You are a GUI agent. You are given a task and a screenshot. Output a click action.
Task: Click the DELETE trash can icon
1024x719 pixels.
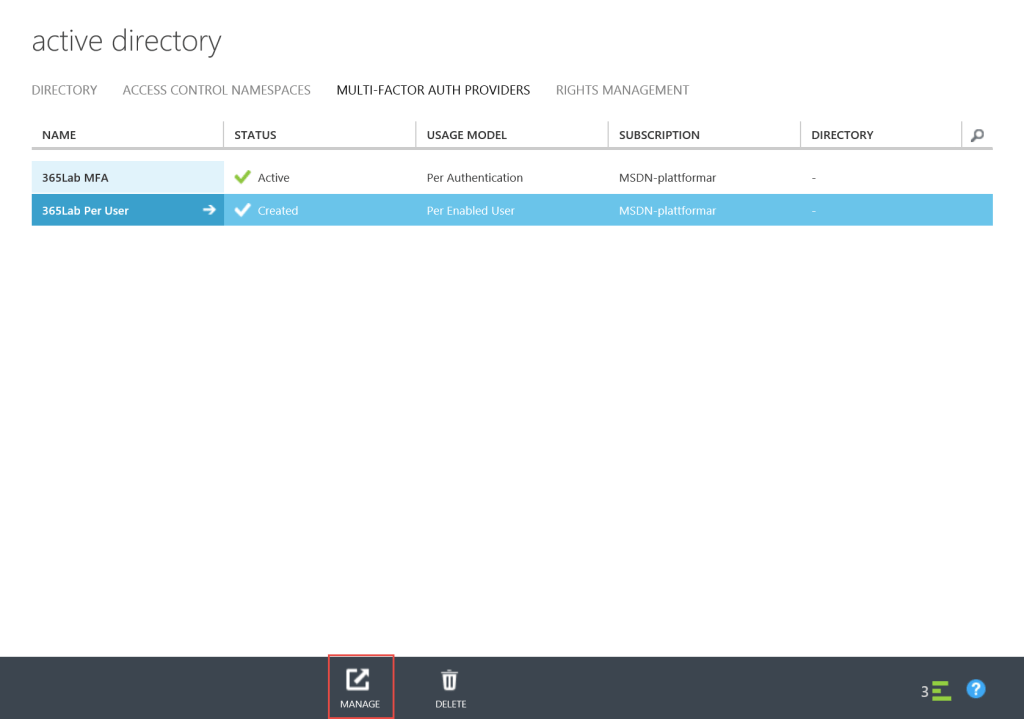pos(450,678)
